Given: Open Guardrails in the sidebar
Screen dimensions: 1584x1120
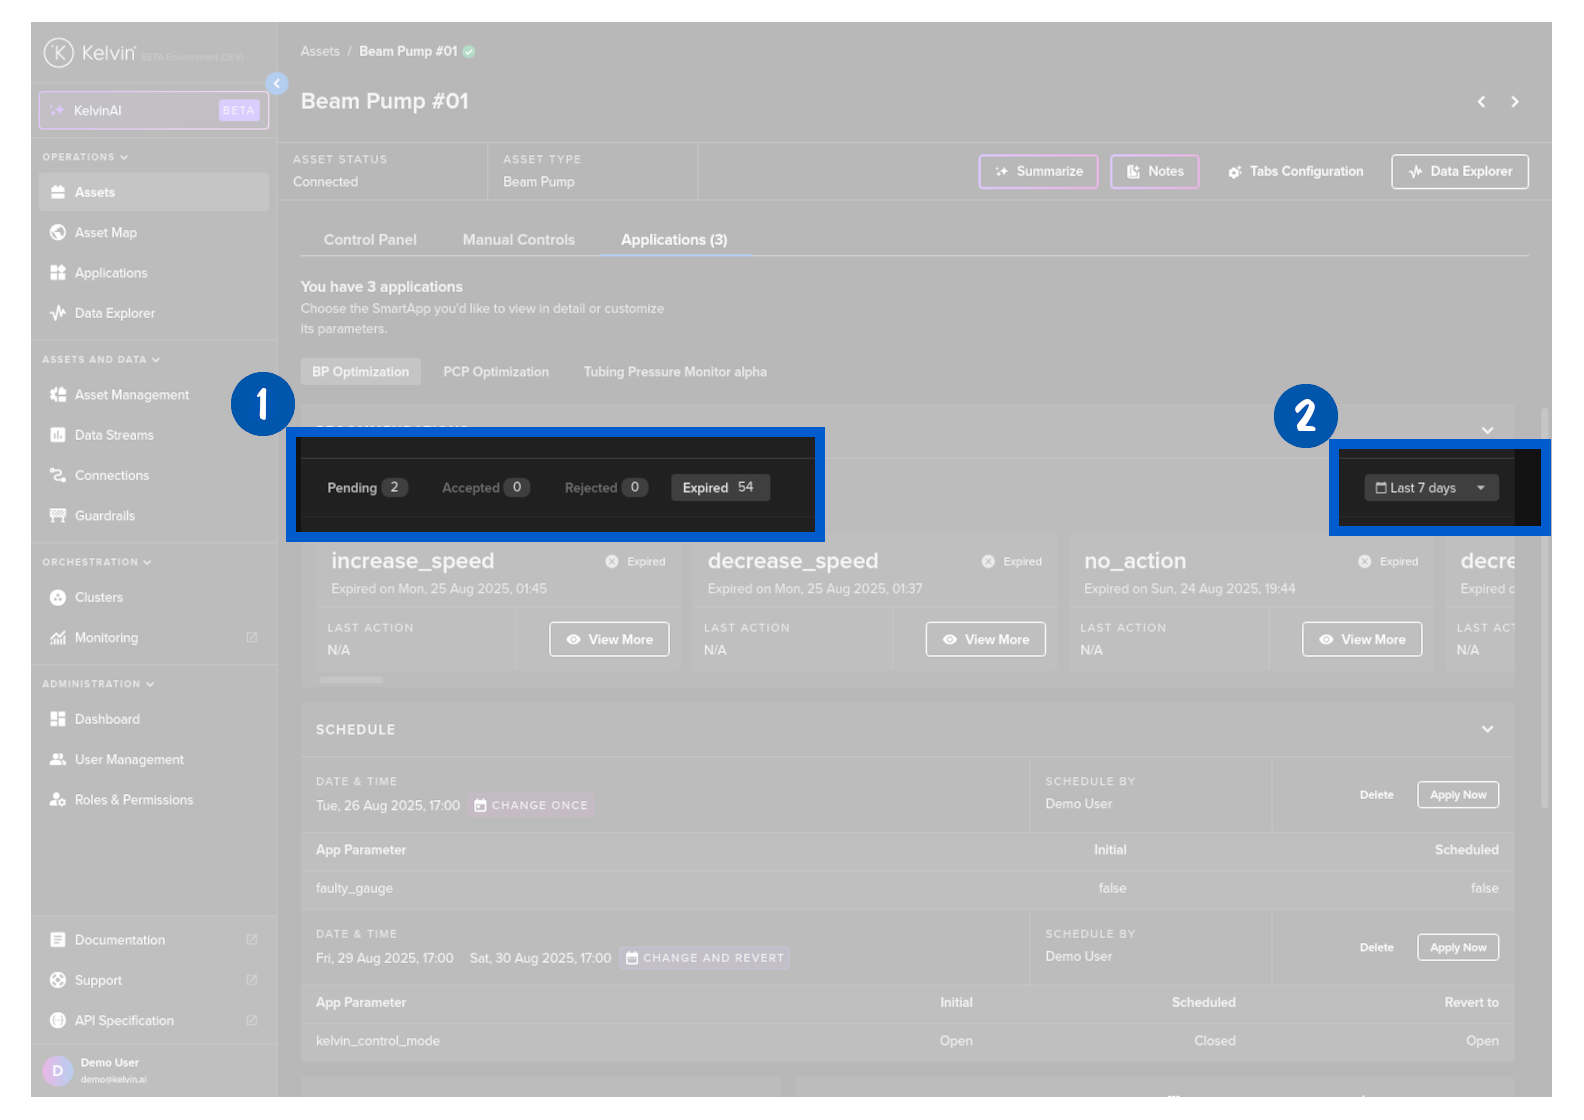Looking at the screenshot, I should pyautogui.click(x=104, y=516).
